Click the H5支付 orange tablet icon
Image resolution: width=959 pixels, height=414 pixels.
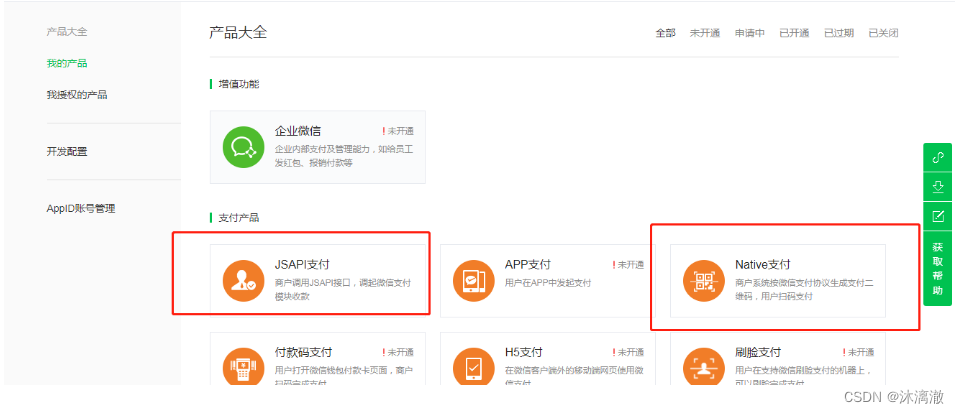[473, 366]
